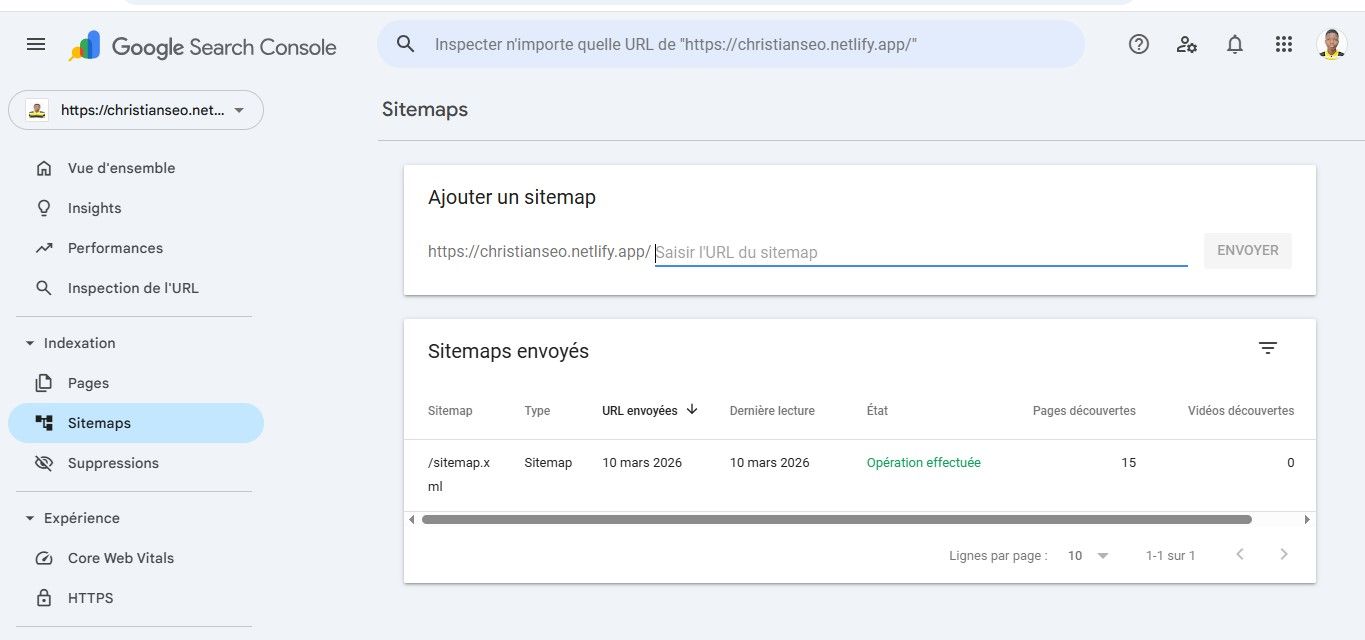1365x640 pixels.
Task: Open user and permissions settings icon
Action: click(1187, 45)
